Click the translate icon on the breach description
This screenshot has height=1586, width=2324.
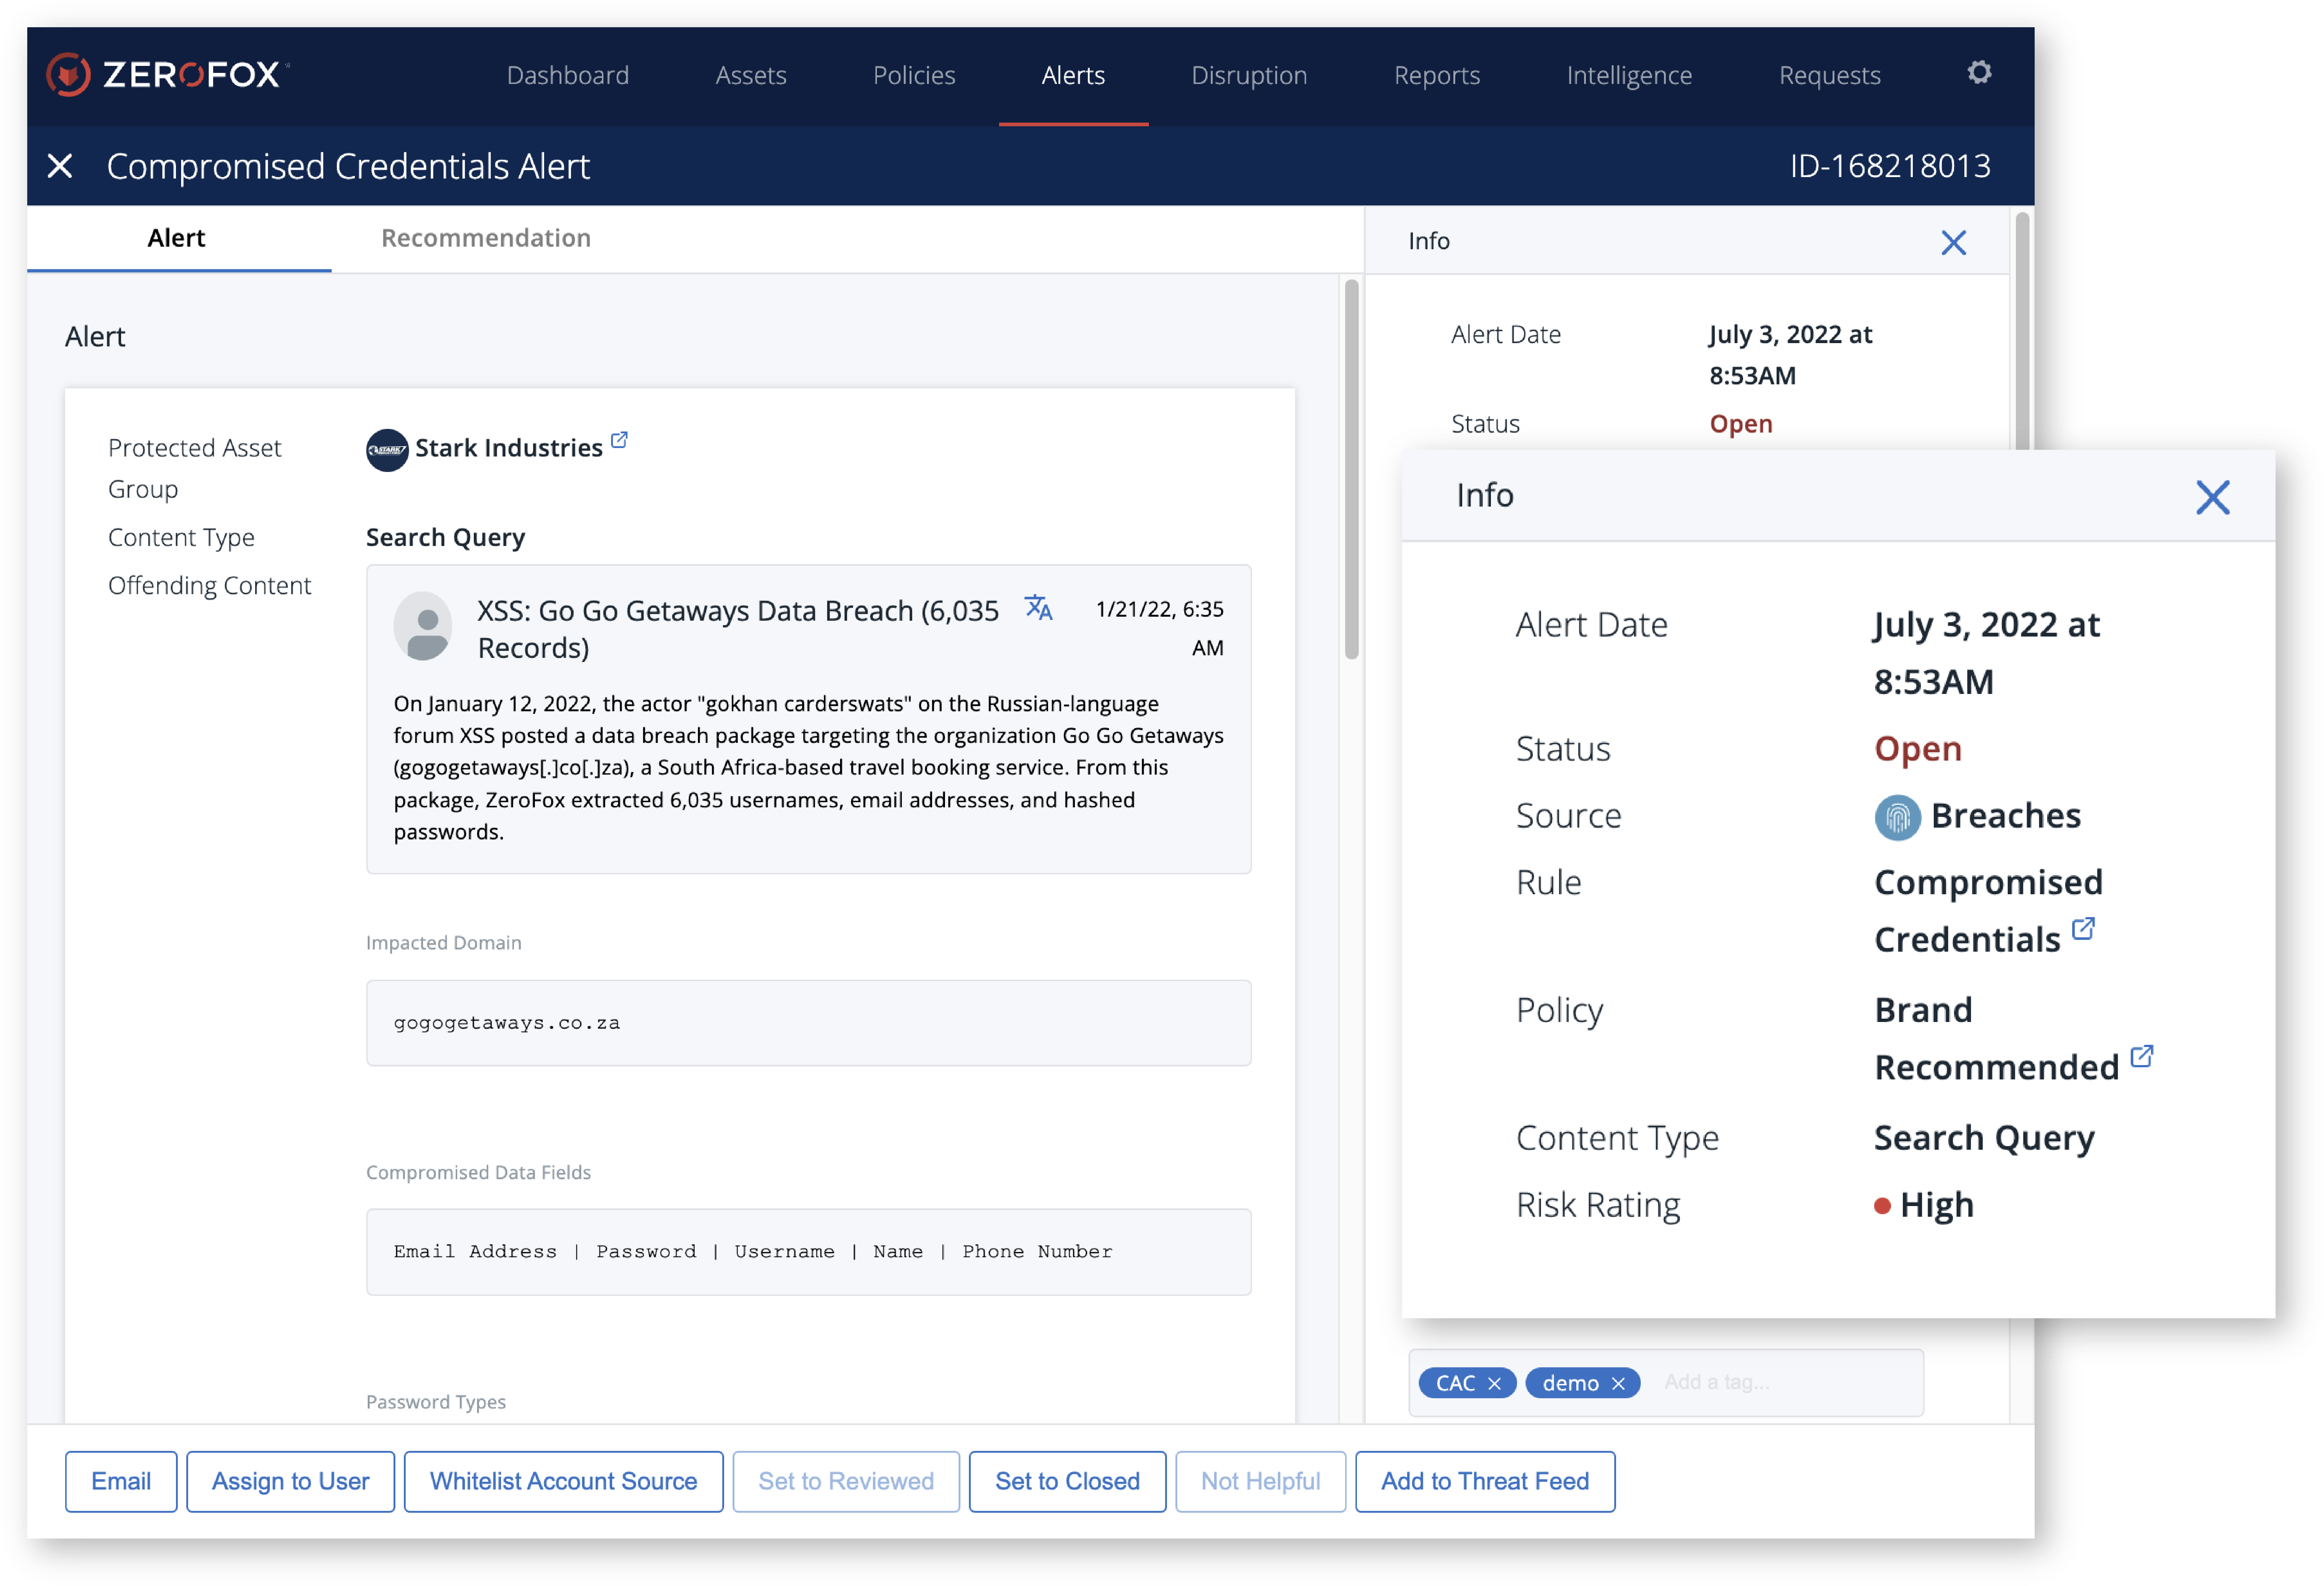[1039, 608]
